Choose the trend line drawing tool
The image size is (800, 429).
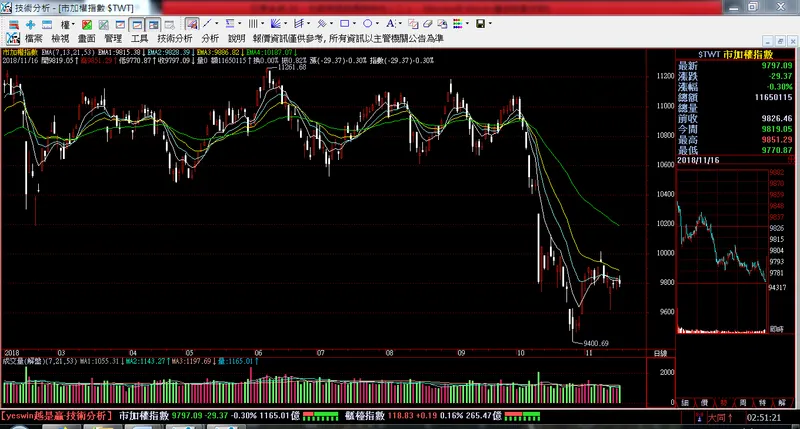(207, 23)
